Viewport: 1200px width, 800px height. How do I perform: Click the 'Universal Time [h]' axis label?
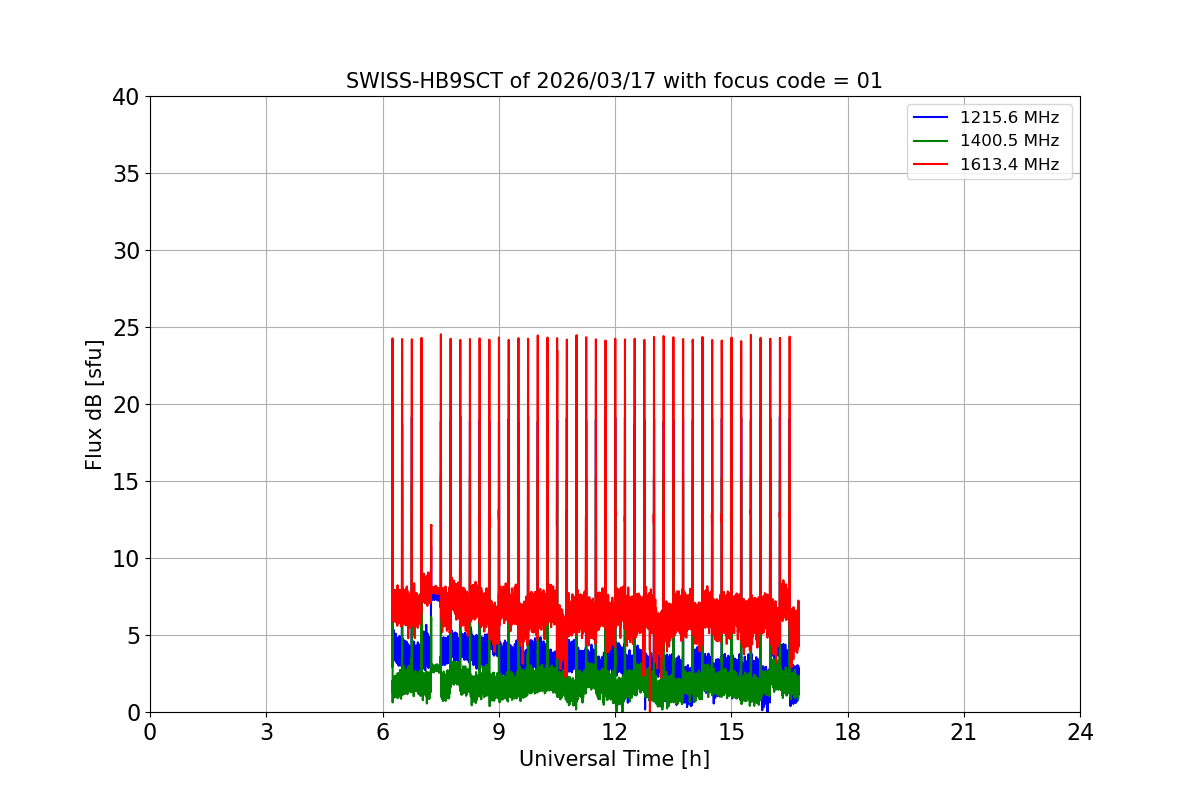(614, 759)
